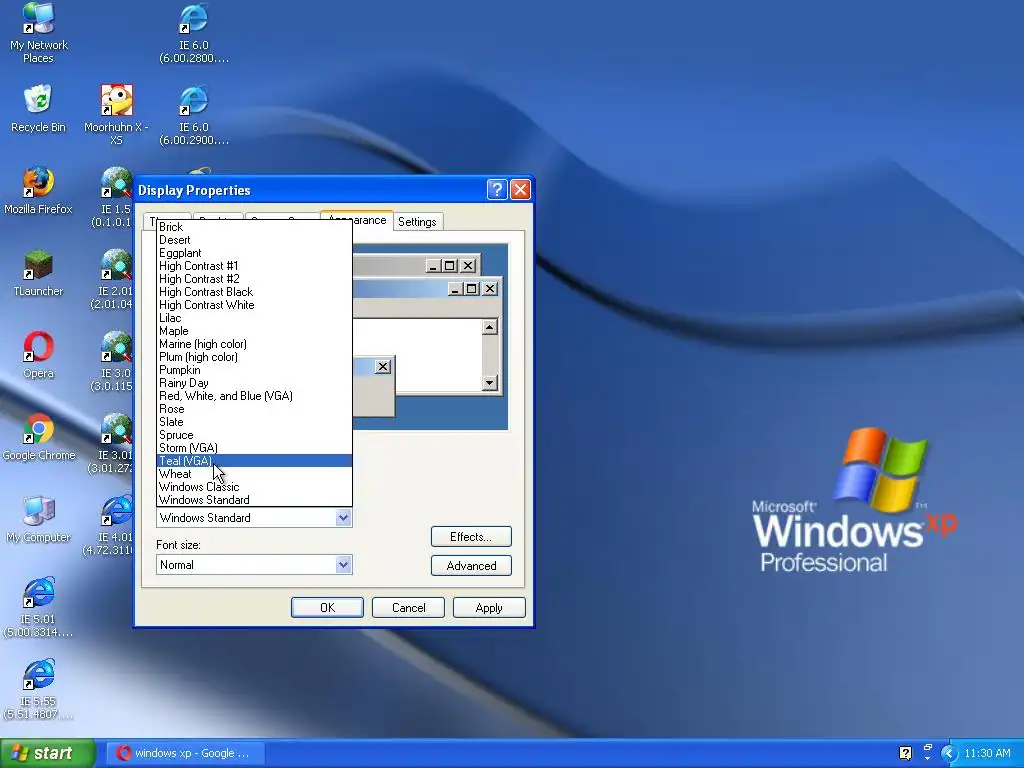Screen dimensions: 1024x768
Task: Launch Mozilla Firefox desktop icon
Action: (x=38, y=191)
